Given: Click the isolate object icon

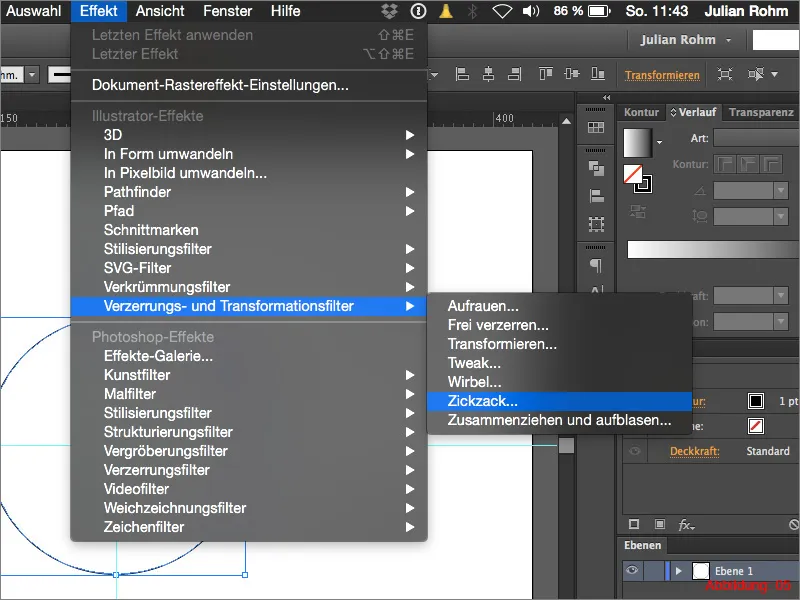Looking at the screenshot, I should point(724,74).
